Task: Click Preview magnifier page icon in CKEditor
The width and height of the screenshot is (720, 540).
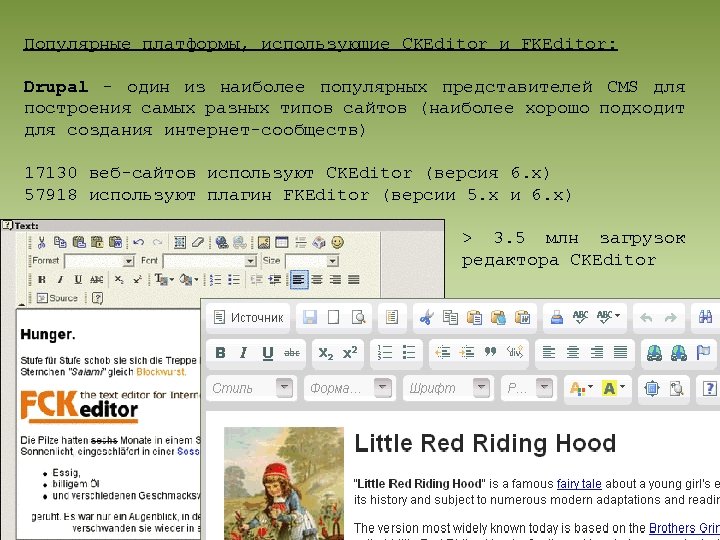Action: [358, 317]
